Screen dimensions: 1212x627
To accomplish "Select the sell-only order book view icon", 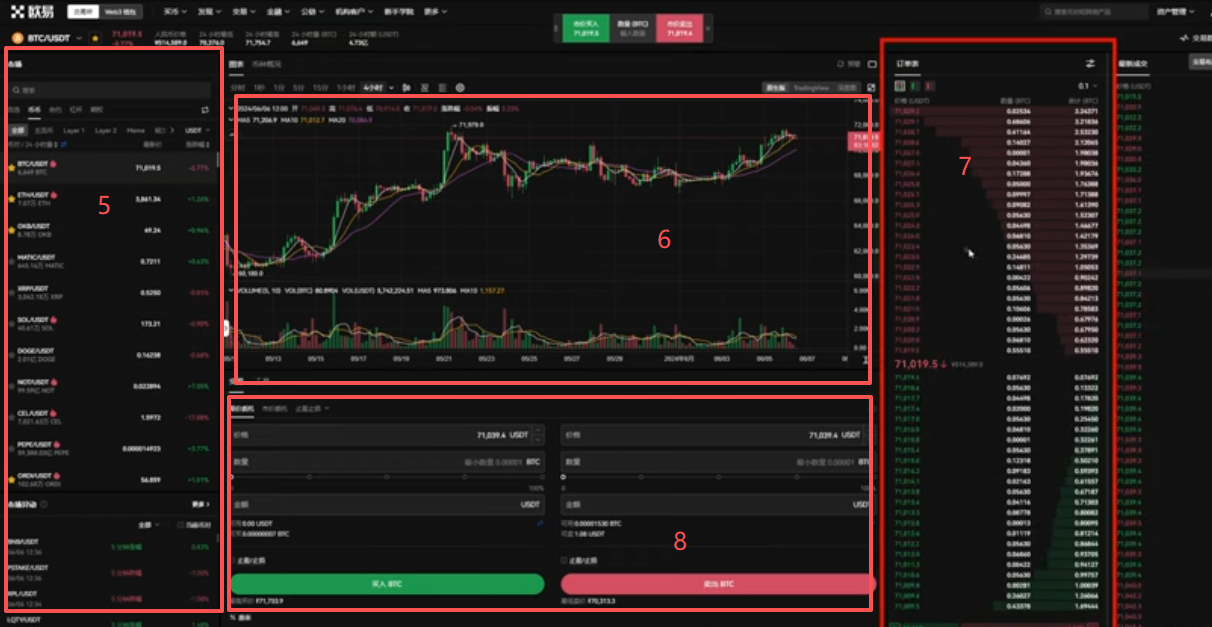I will pyautogui.click(x=928, y=86).
